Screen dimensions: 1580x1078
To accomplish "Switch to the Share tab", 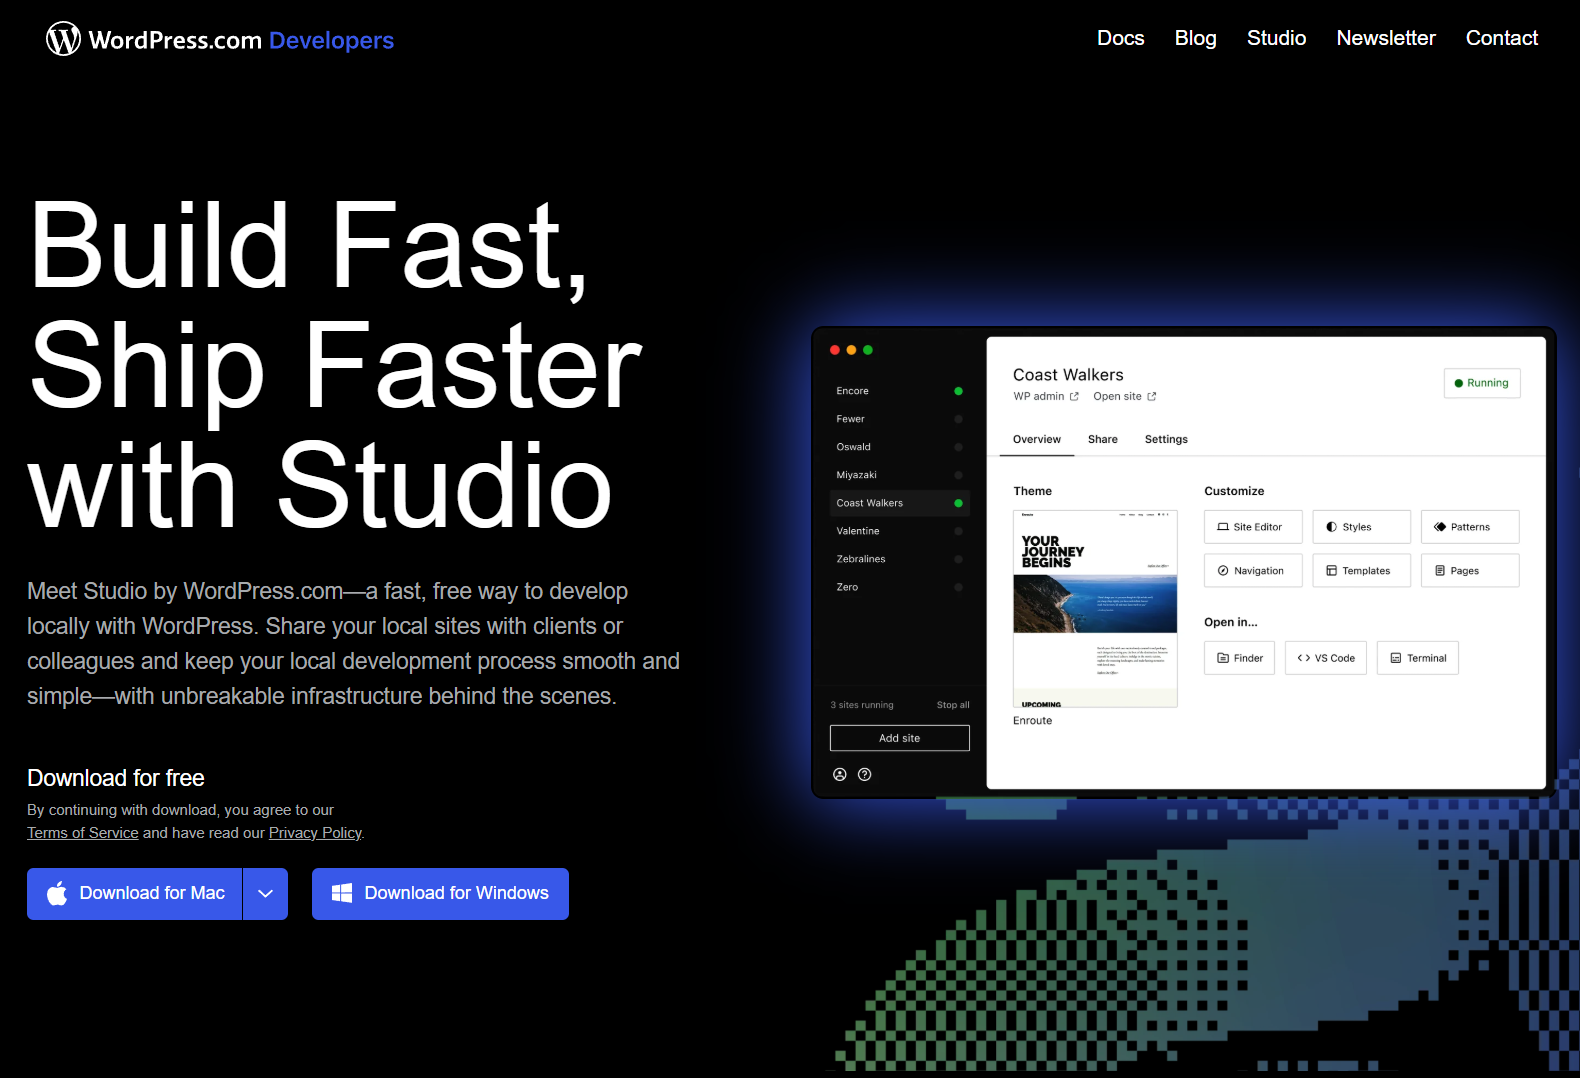I will point(1102,439).
